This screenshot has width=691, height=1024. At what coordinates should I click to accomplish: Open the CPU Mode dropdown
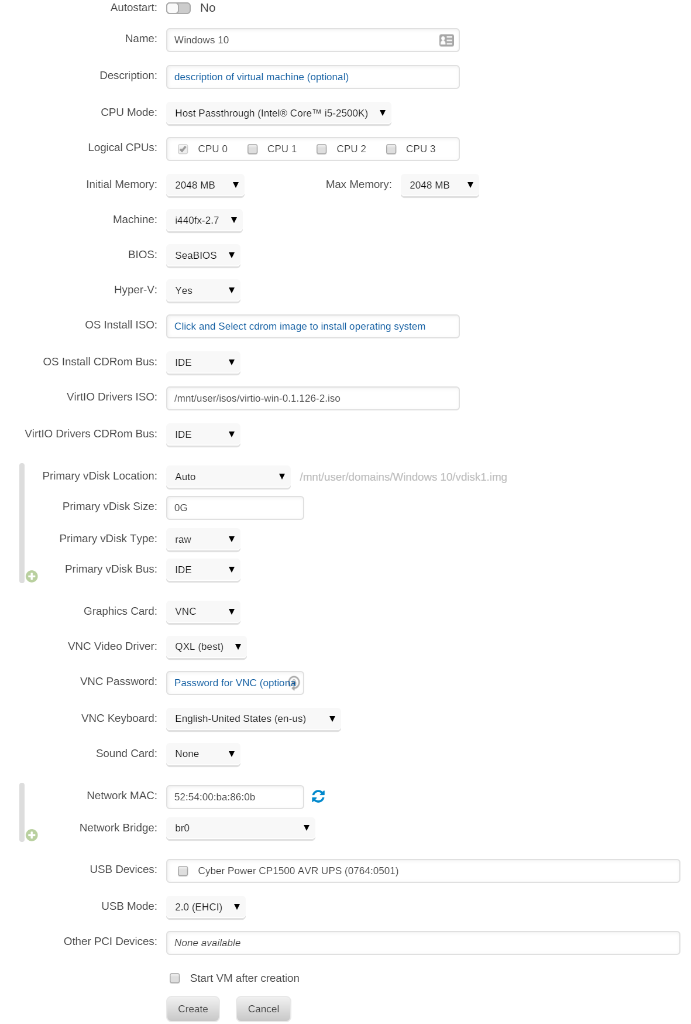(x=278, y=113)
